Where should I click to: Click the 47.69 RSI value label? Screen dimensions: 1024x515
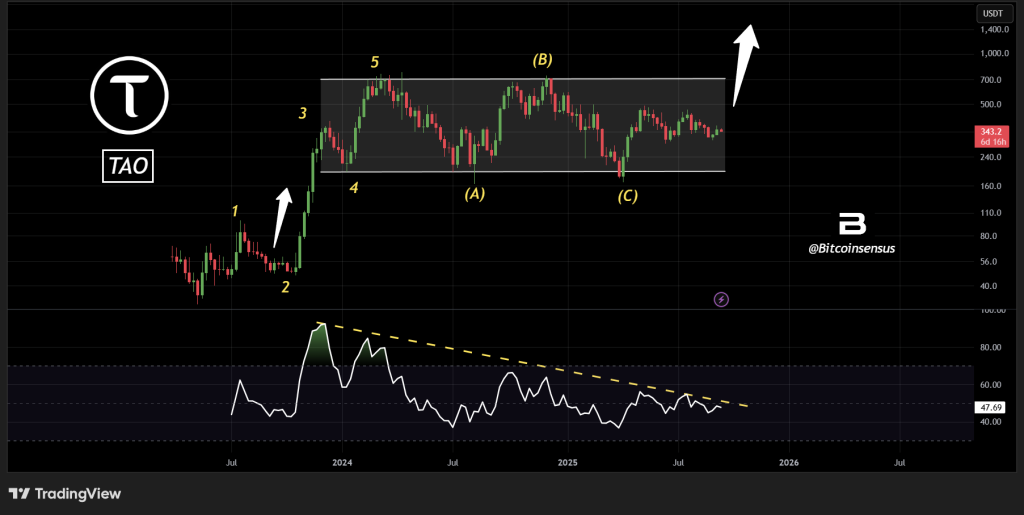point(989,408)
